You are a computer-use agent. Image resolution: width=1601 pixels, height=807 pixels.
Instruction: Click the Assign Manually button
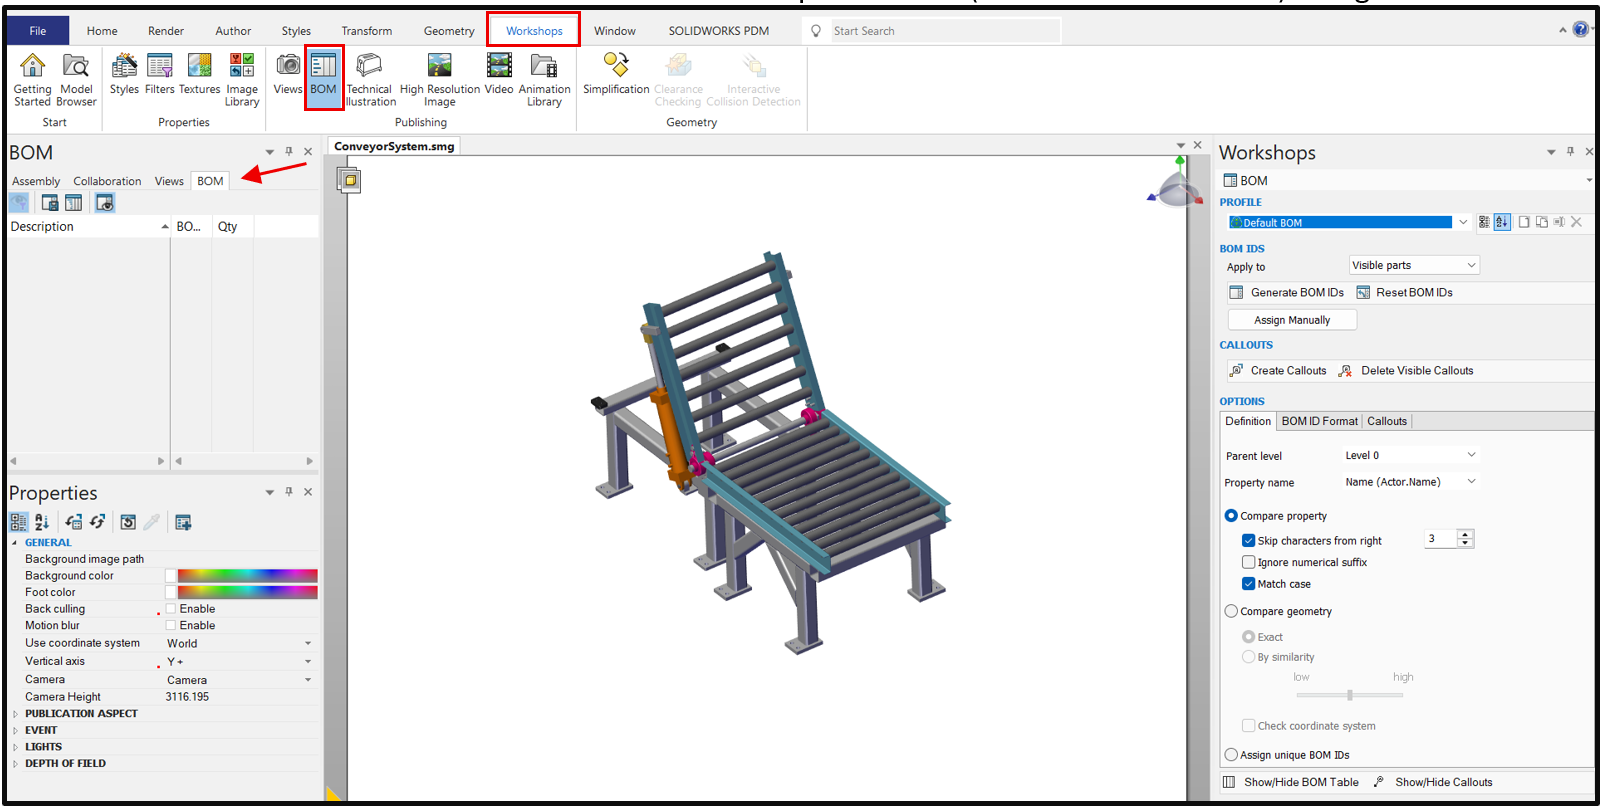coord(1292,320)
